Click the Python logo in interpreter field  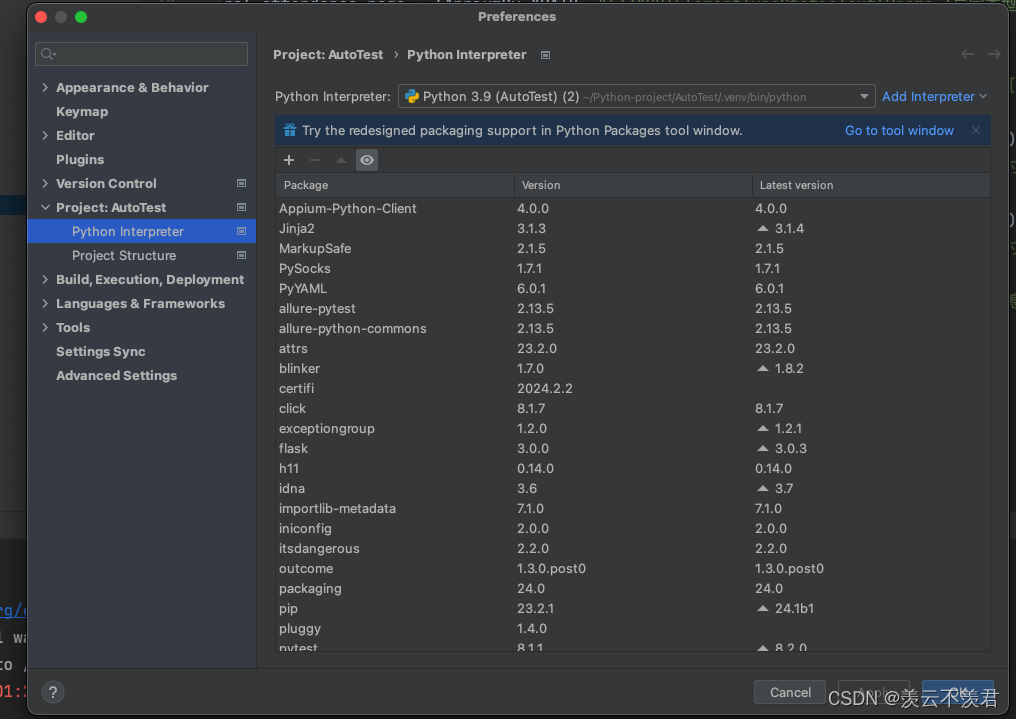click(411, 97)
